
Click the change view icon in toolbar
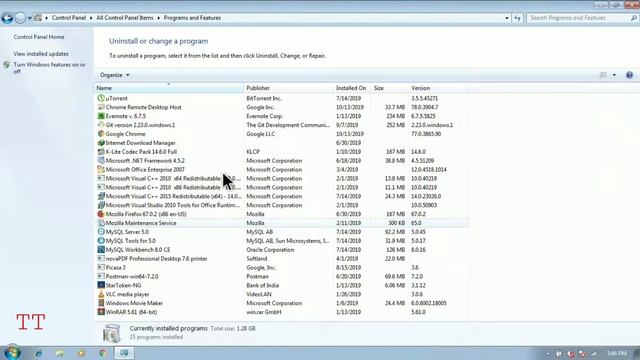tap(603, 75)
